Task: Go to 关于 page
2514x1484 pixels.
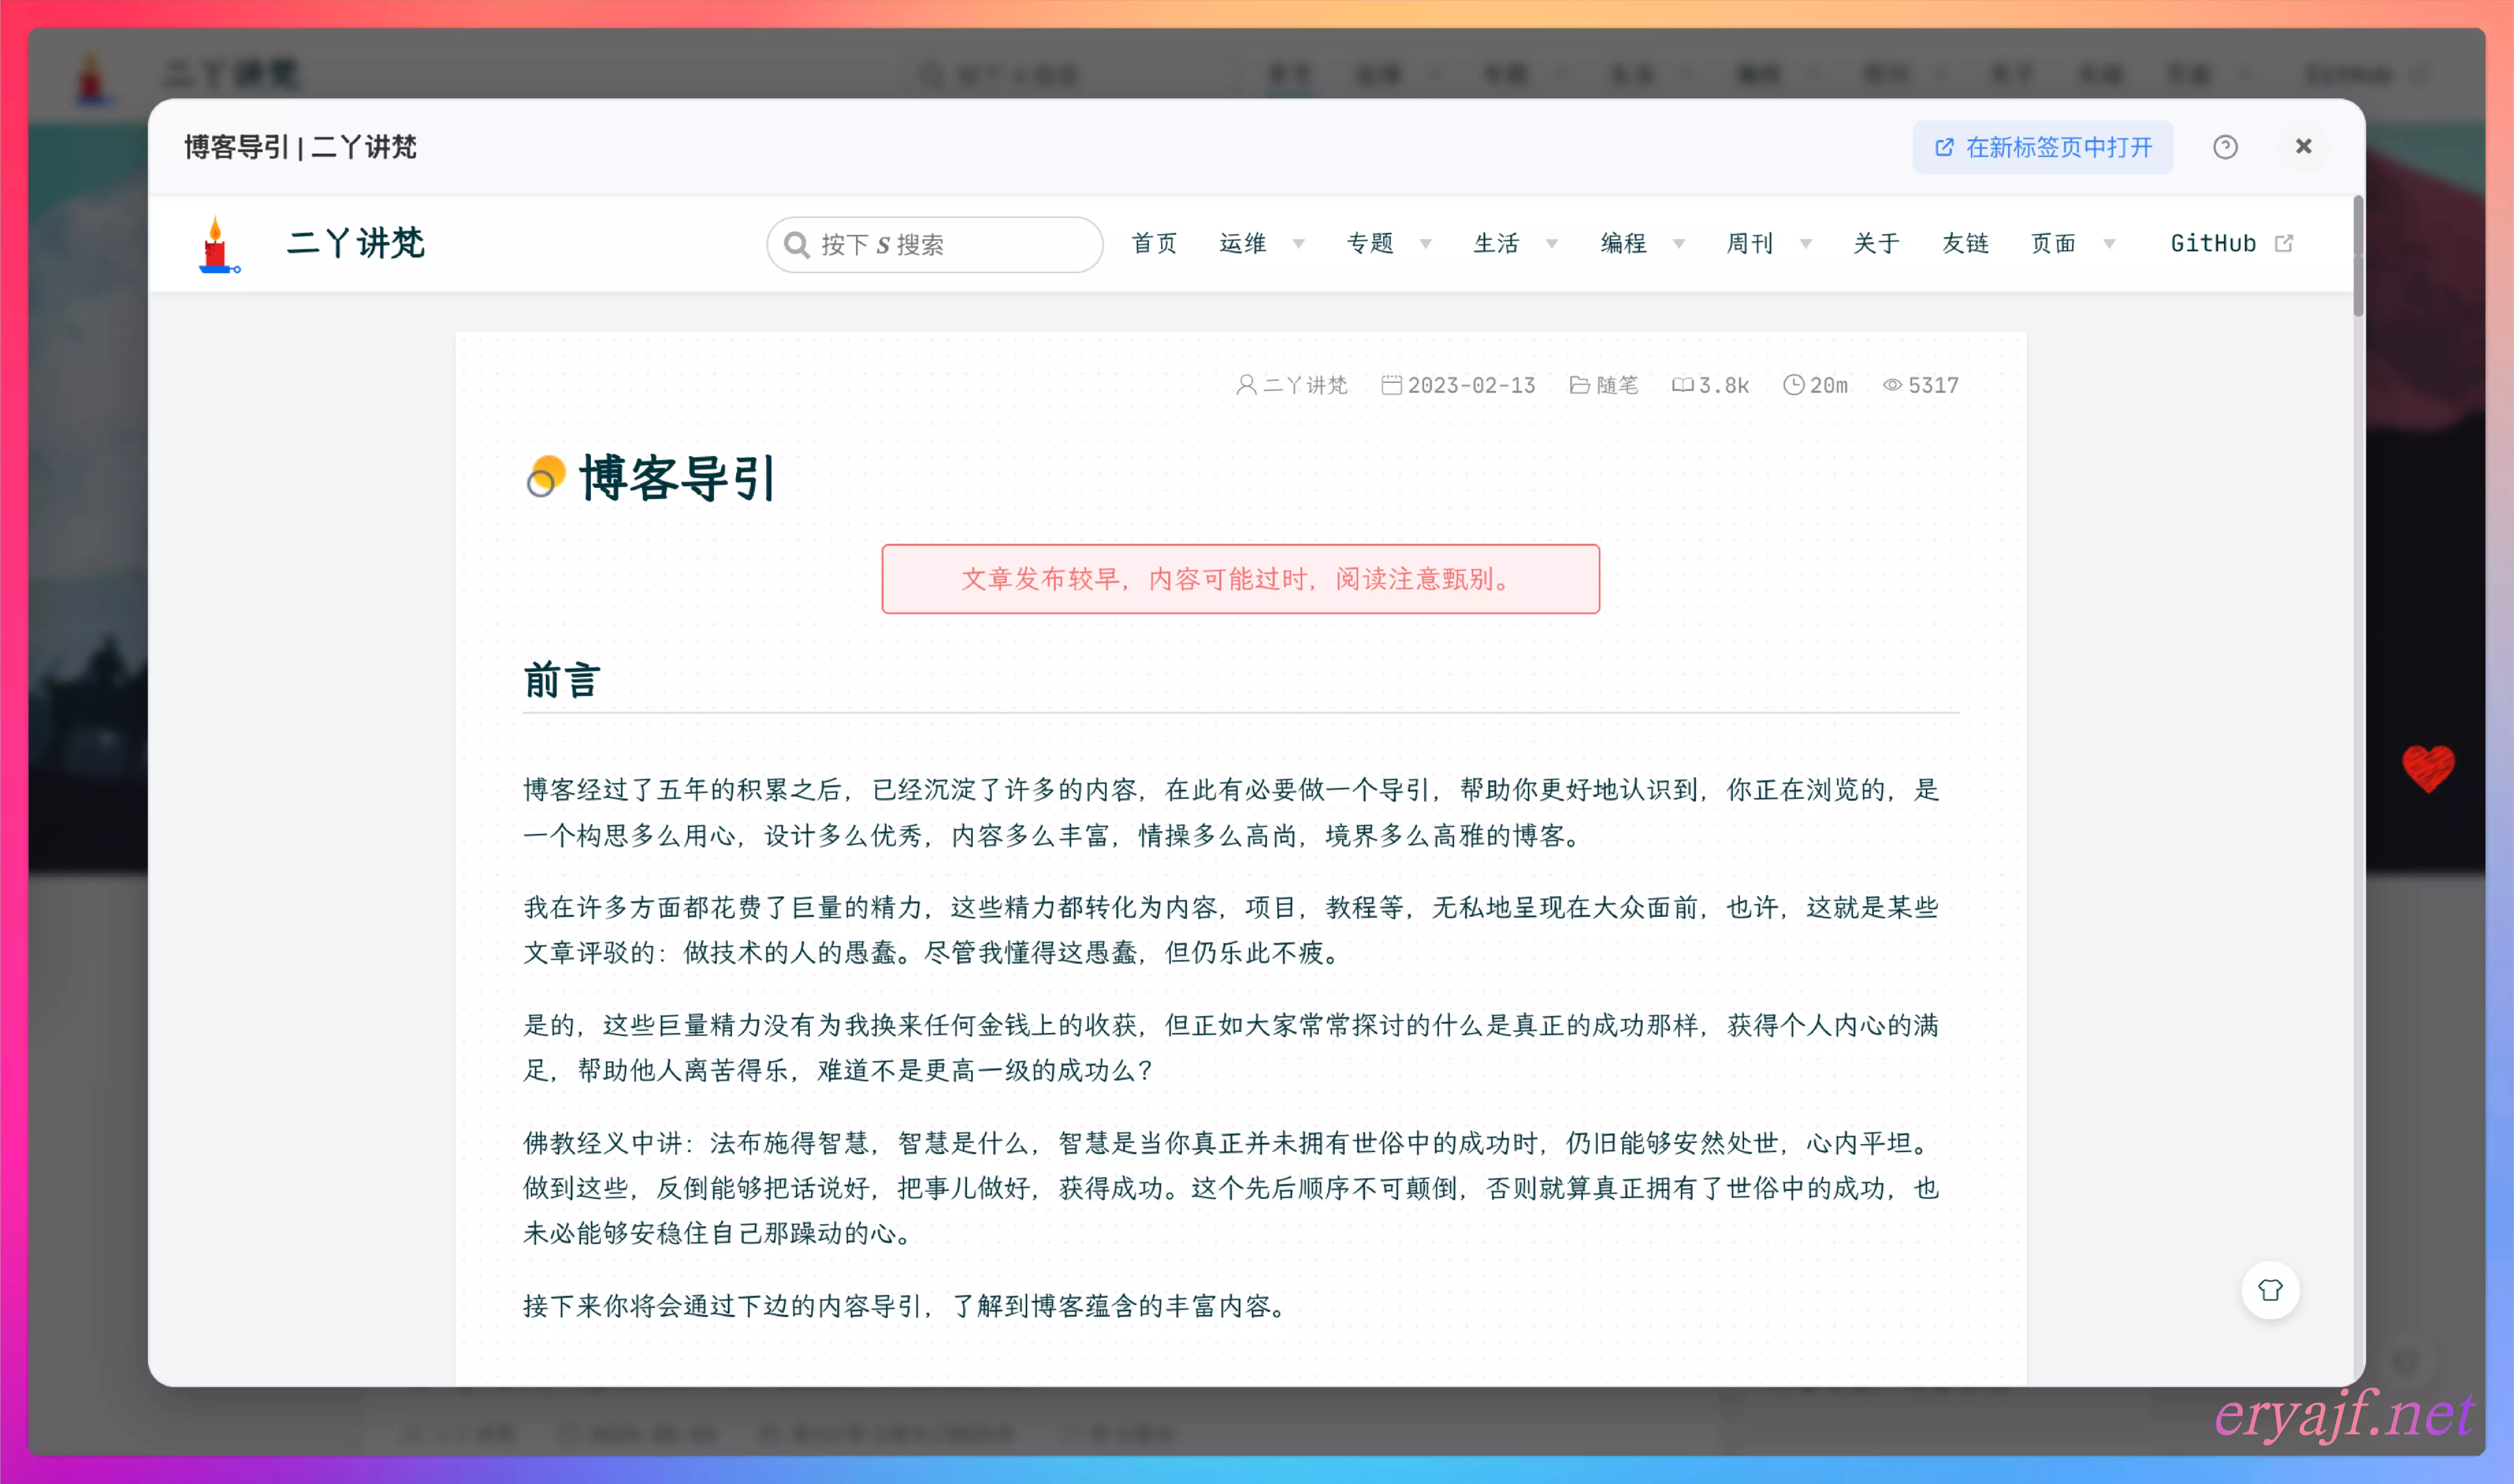Action: [x=1876, y=243]
